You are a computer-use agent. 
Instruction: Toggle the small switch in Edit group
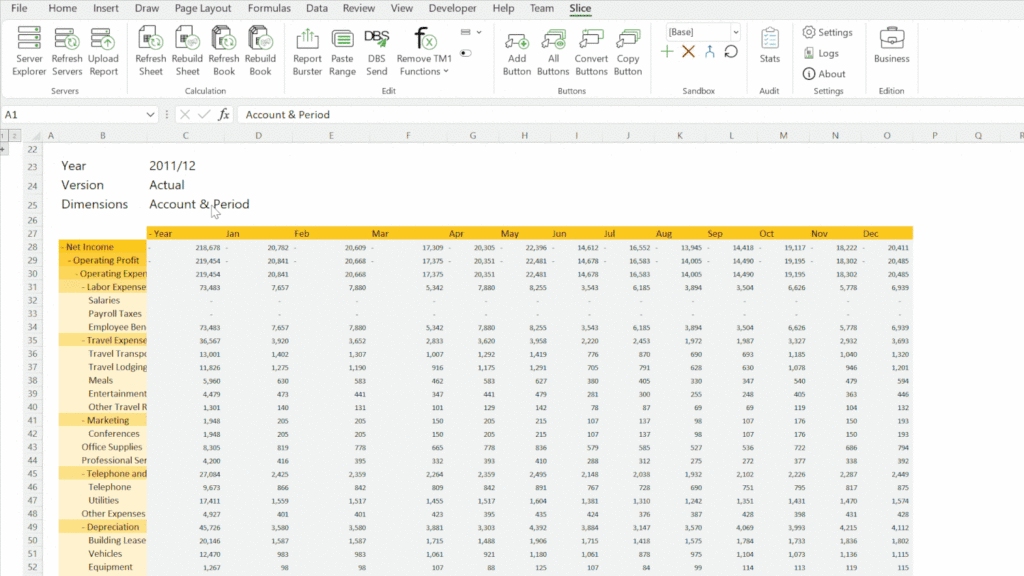(x=466, y=53)
